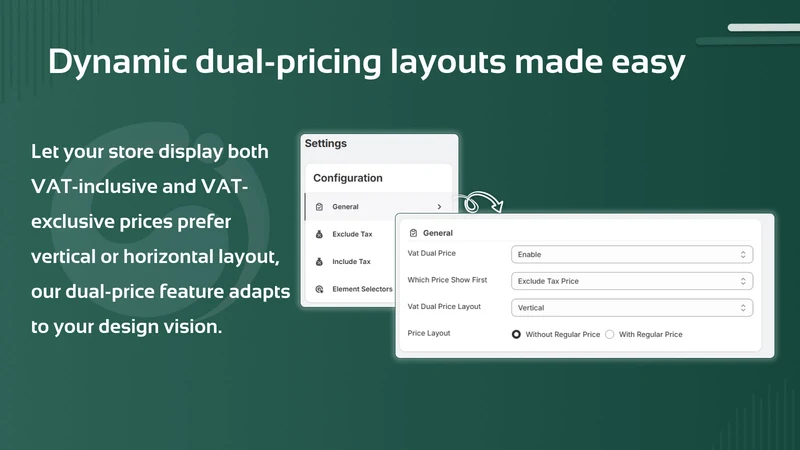The height and width of the screenshot is (450, 800).
Task: Open the Vat Dual Price Enable dropdown
Action: [x=632, y=255]
